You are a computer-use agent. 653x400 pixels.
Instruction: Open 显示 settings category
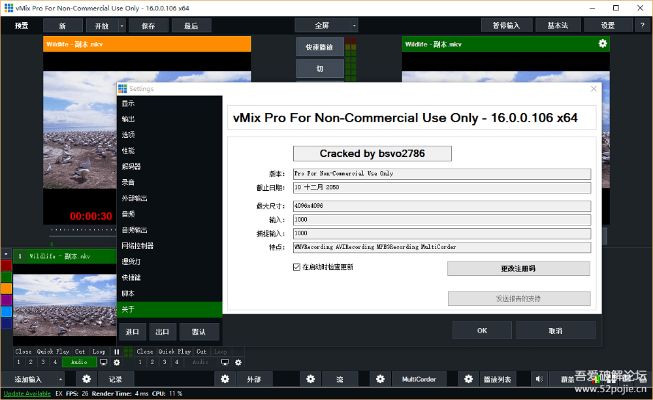[169, 103]
